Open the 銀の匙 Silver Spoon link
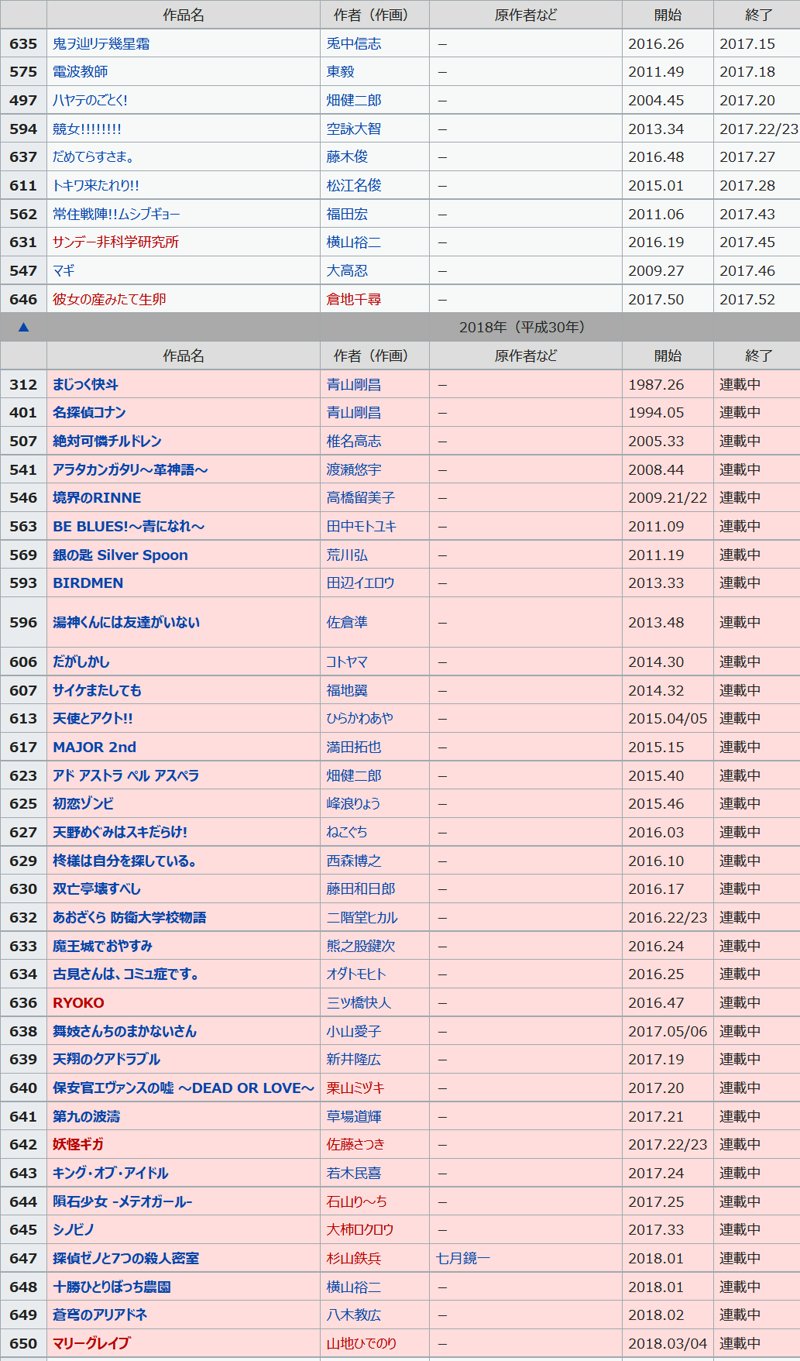This screenshot has height=1361, width=800. click(120, 555)
